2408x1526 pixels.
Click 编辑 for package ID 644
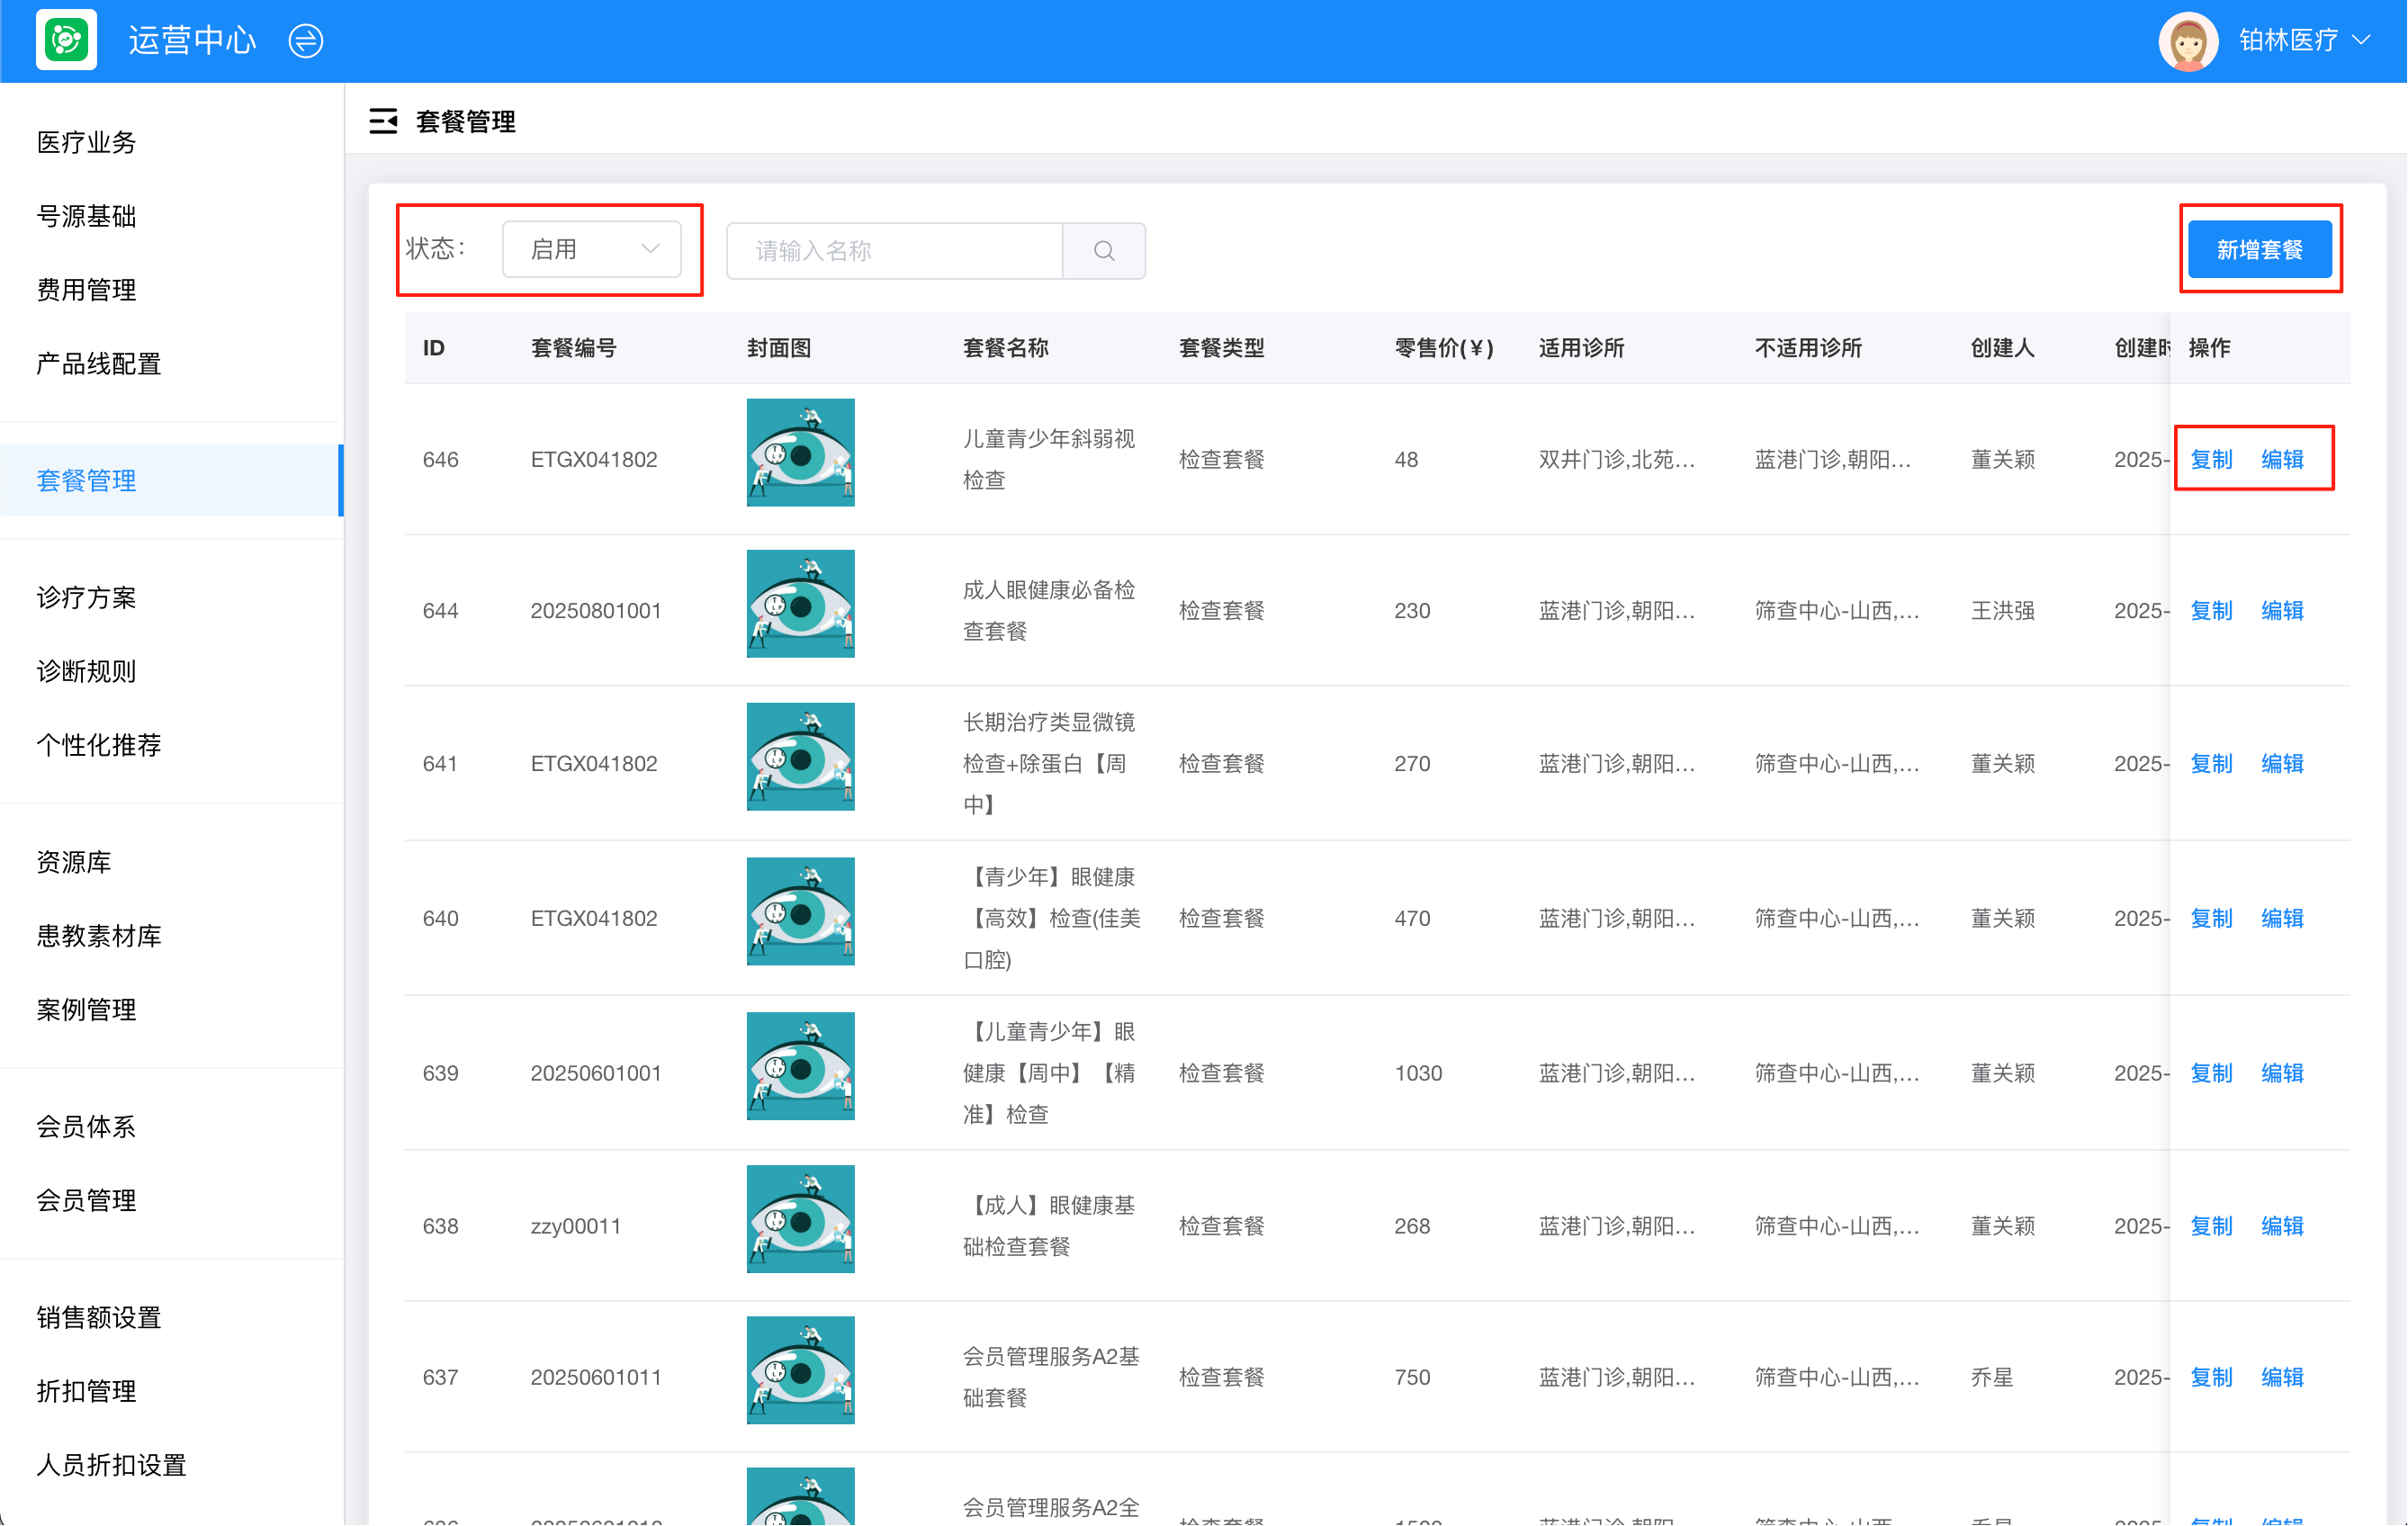point(2282,610)
